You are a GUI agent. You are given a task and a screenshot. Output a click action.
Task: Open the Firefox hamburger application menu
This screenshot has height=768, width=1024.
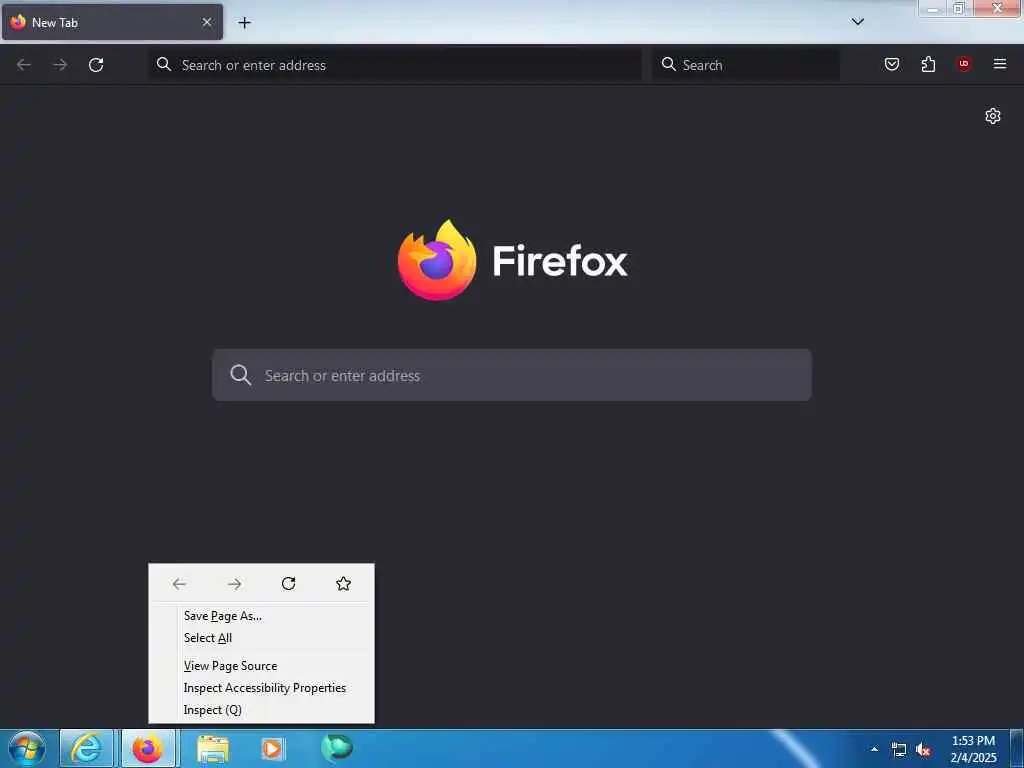click(1000, 64)
